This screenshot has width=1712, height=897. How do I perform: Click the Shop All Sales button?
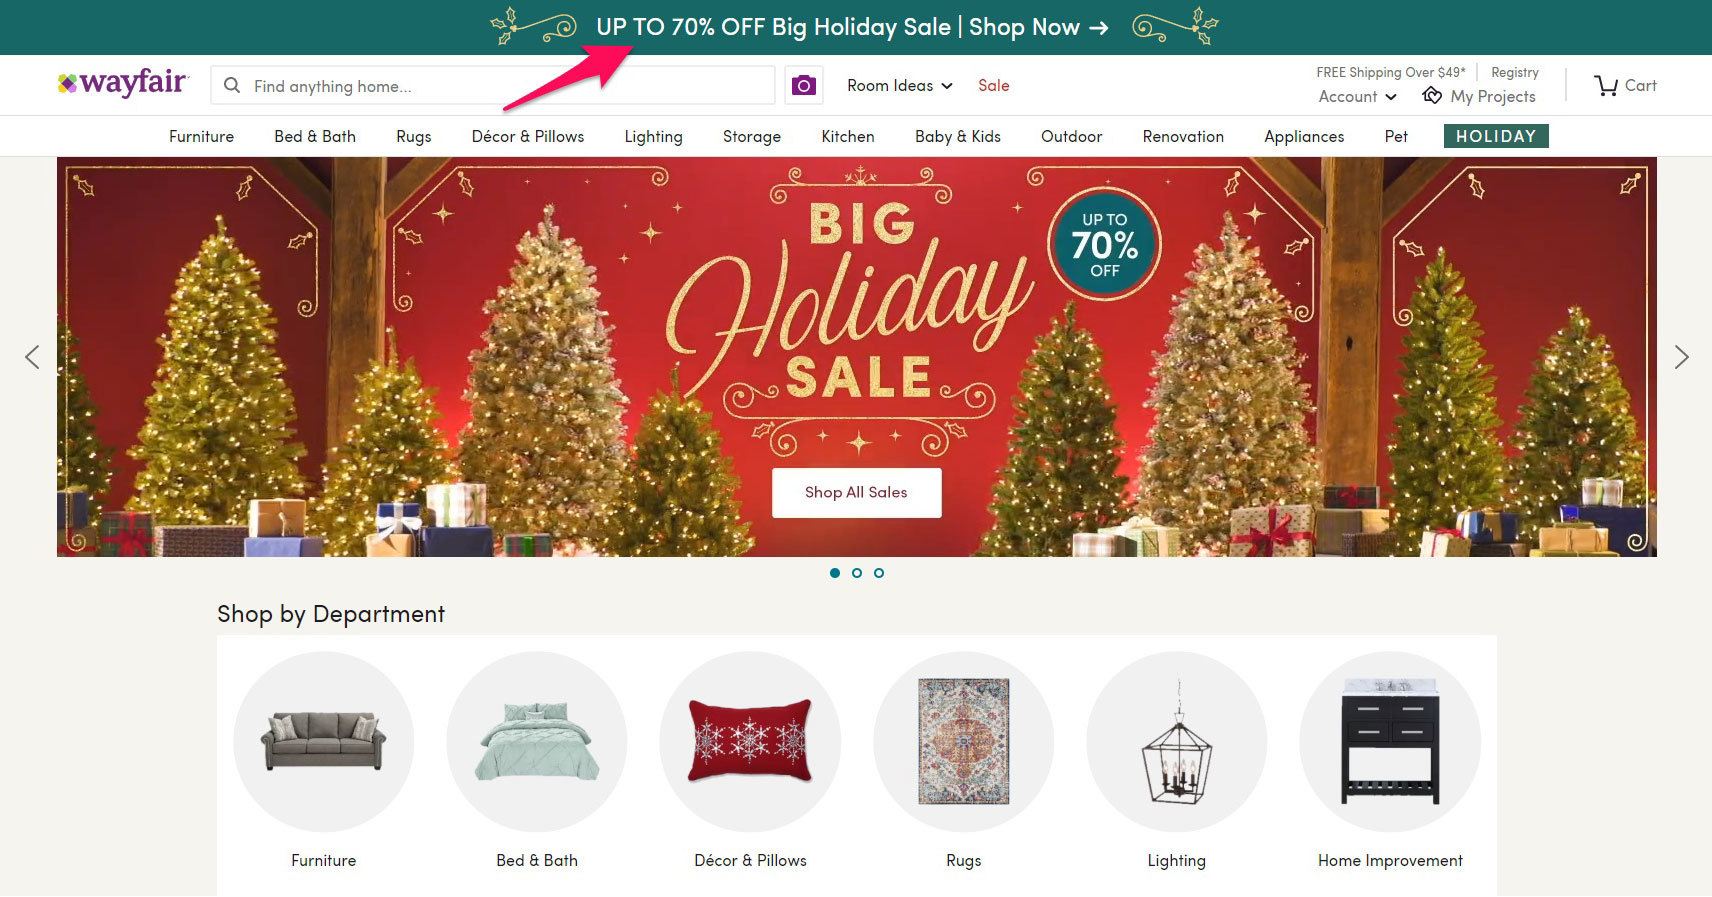(856, 492)
